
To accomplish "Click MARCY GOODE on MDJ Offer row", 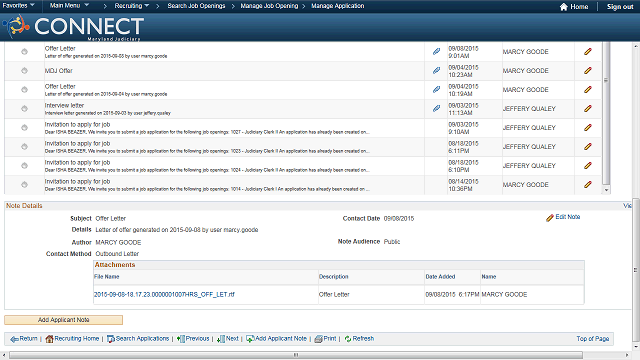I will coord(525,71).
